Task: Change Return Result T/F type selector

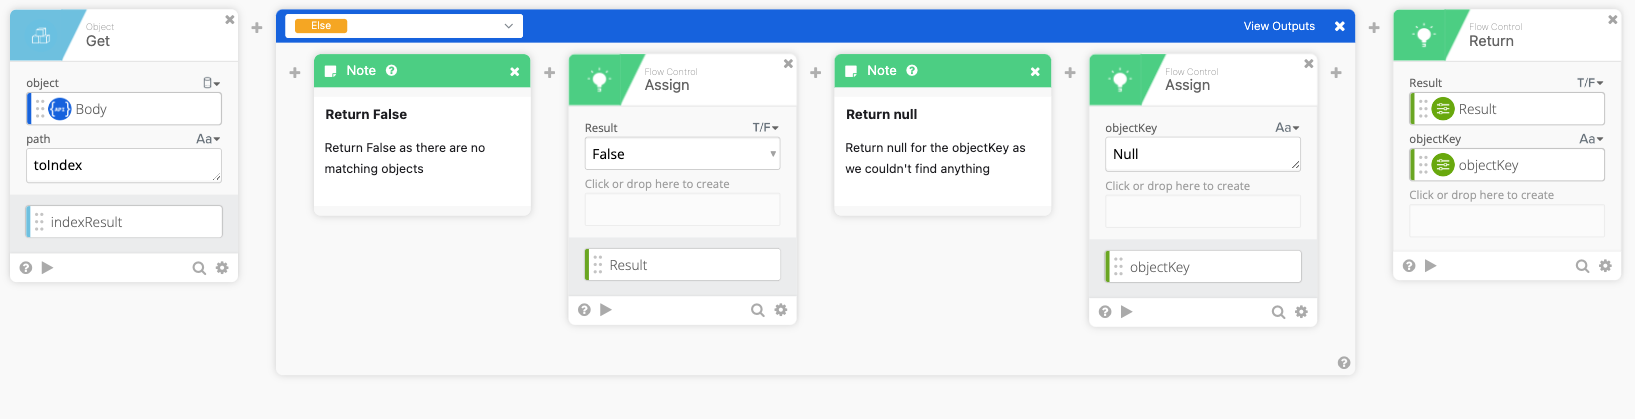Action: click(x=1590, y=83)
